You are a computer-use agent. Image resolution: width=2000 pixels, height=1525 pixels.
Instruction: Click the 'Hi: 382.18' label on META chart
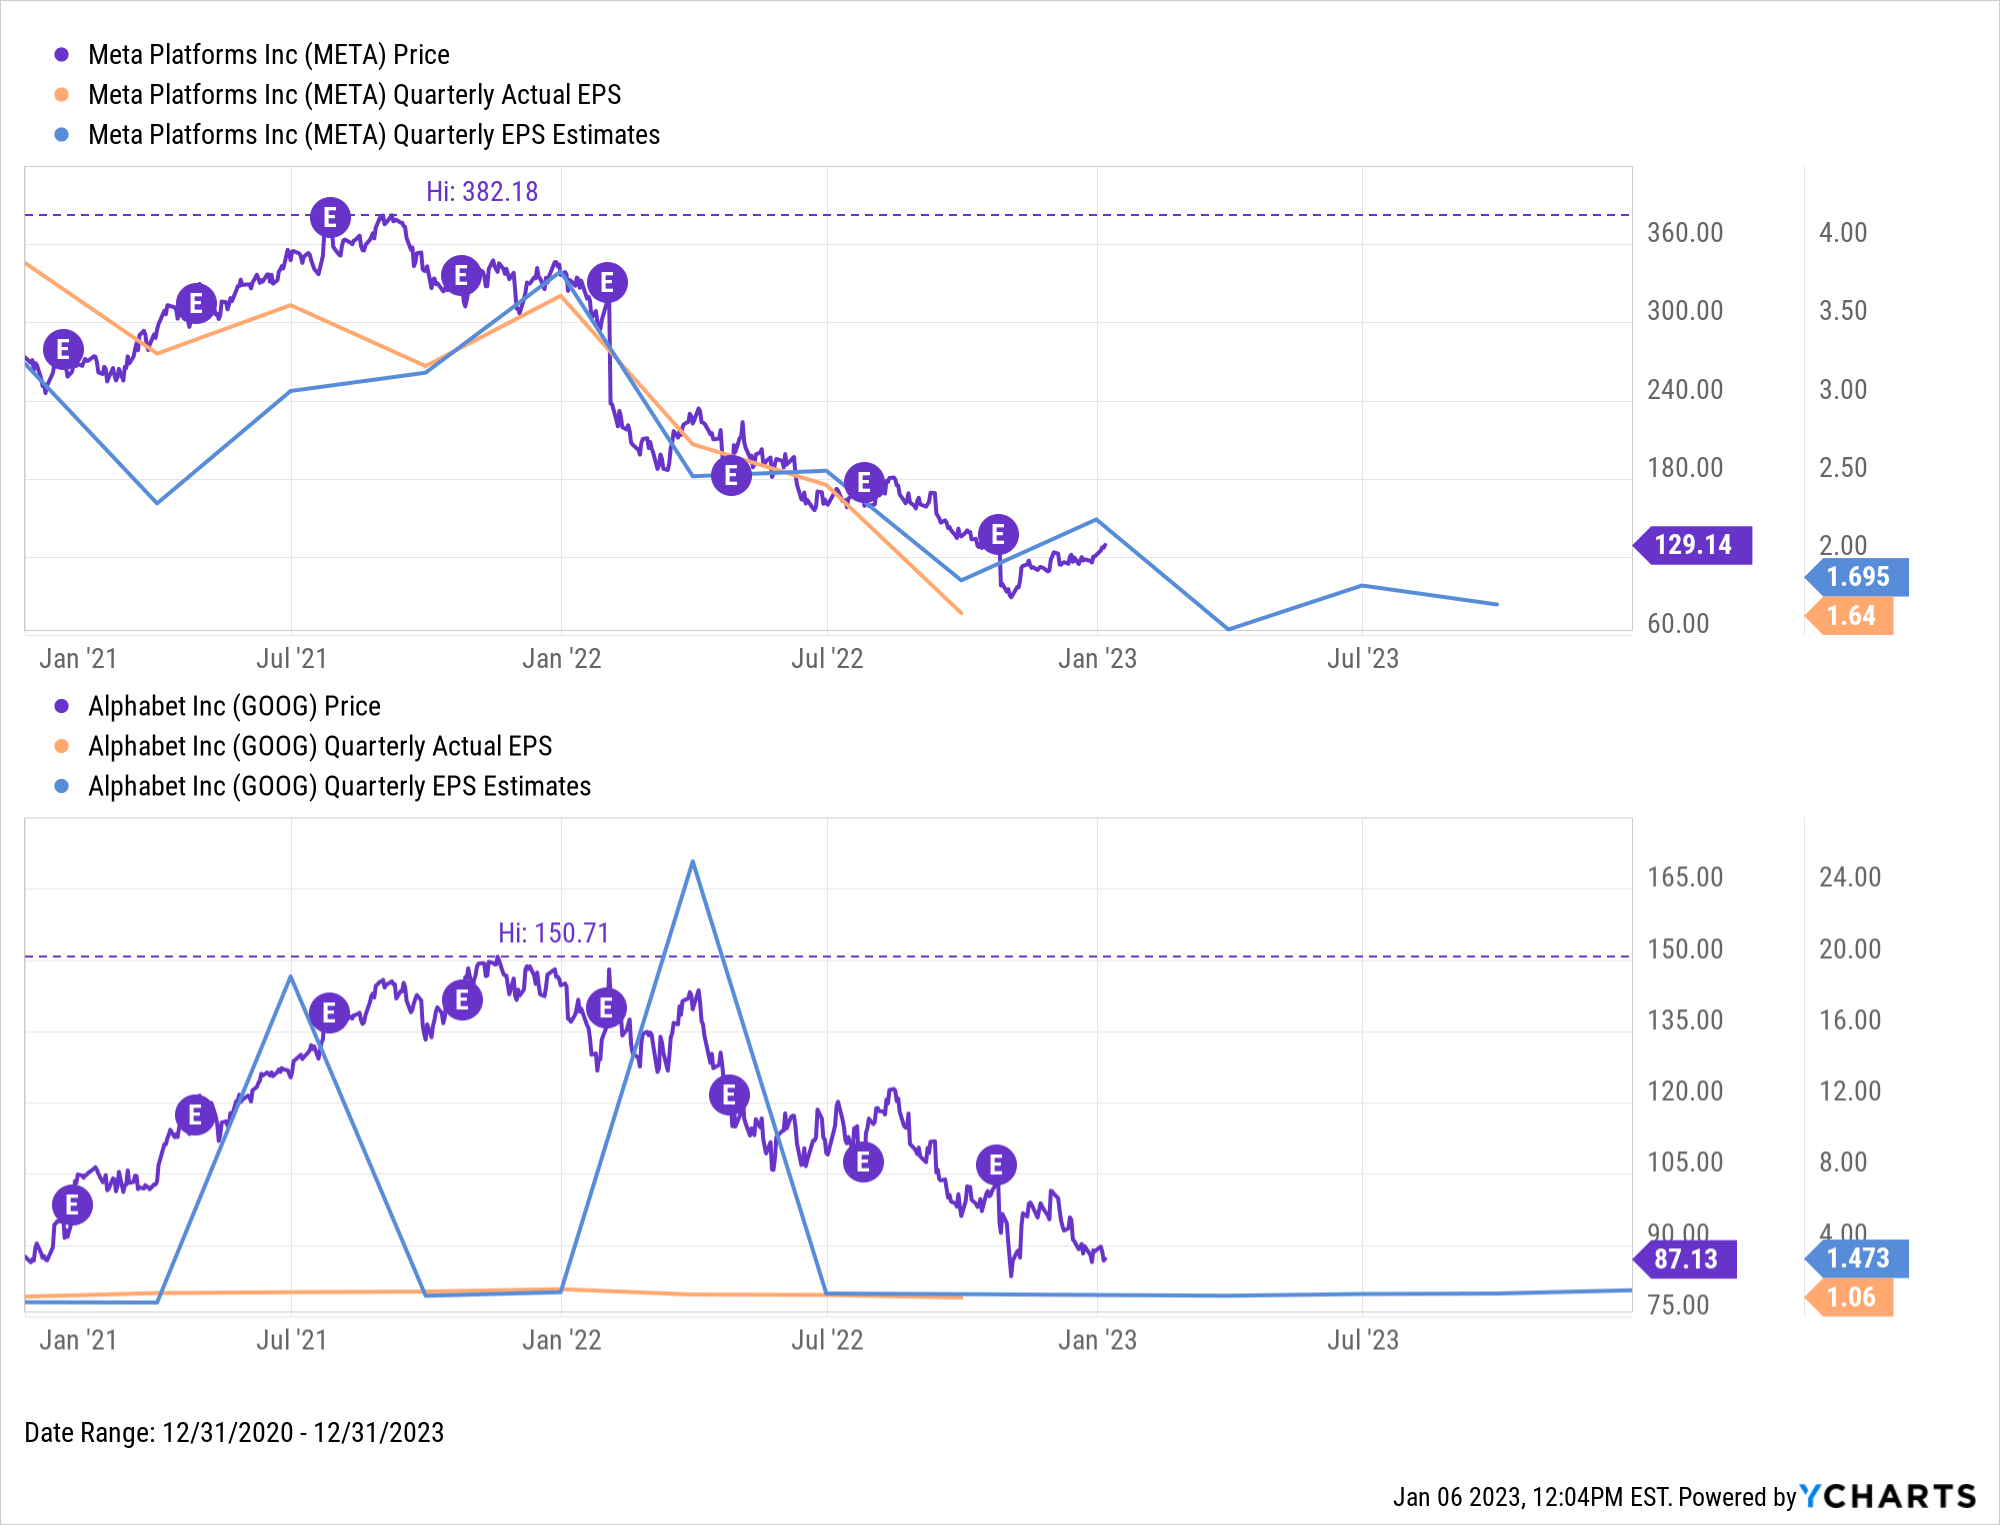482,191
